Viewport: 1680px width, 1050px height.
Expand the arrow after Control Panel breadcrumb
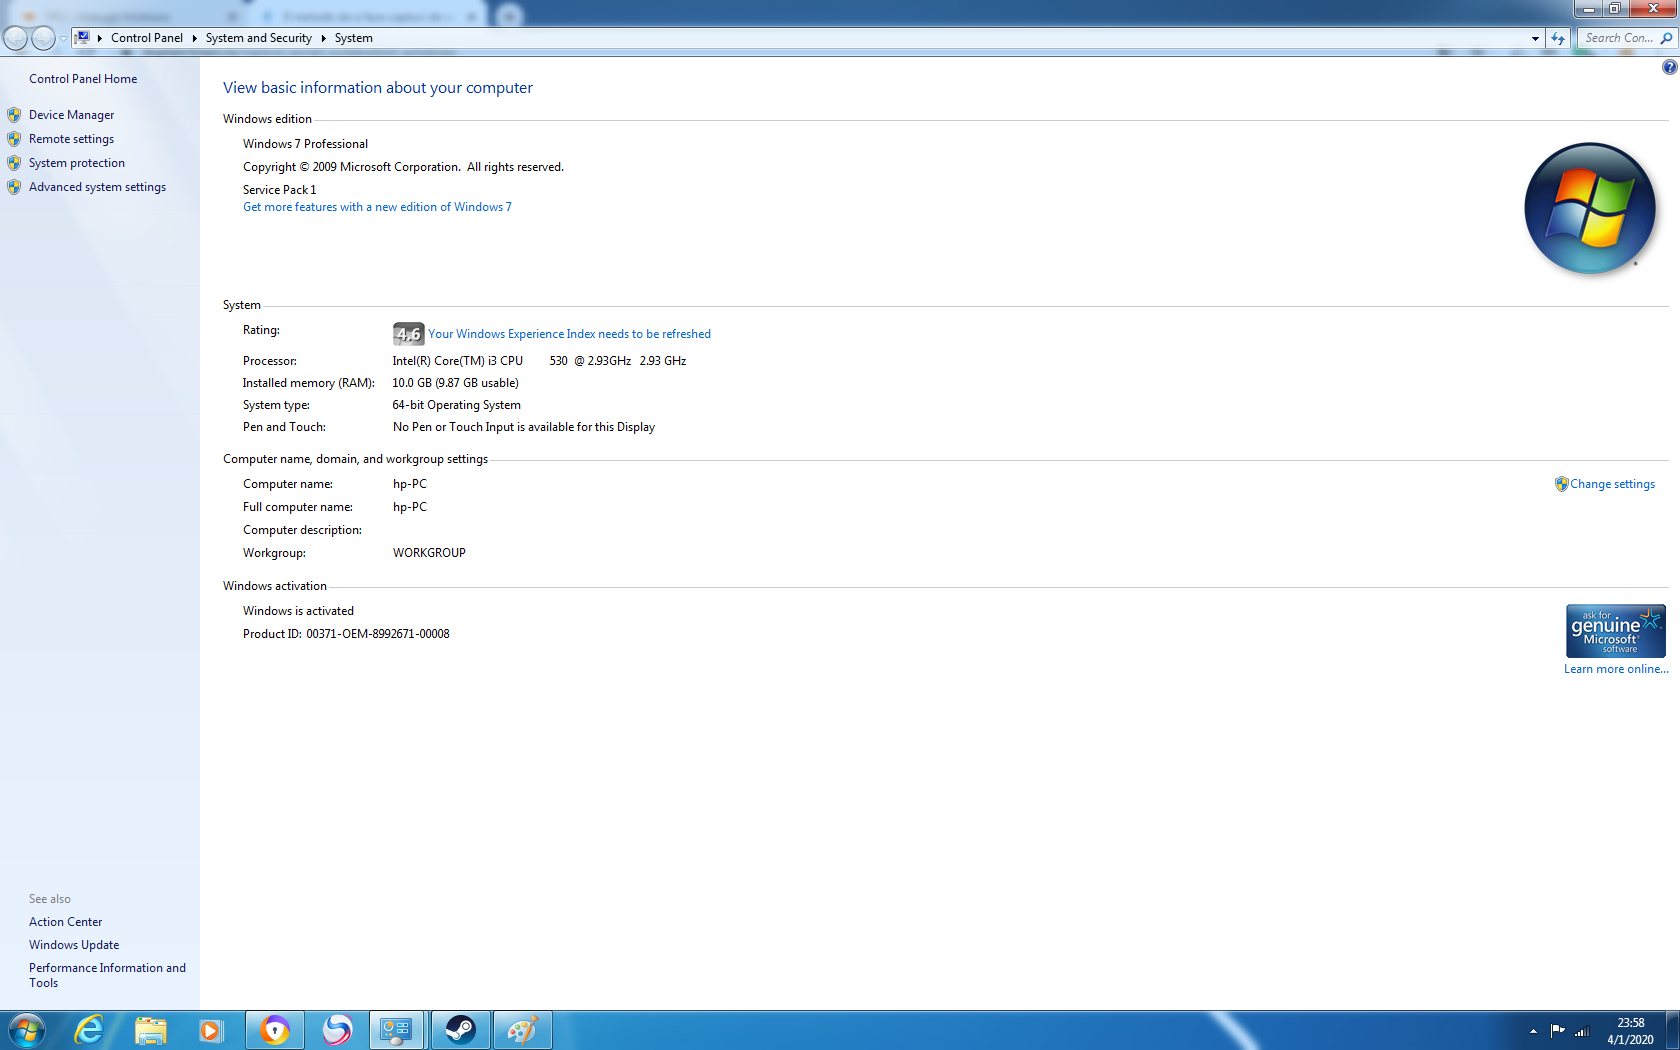tap(194, 38)
